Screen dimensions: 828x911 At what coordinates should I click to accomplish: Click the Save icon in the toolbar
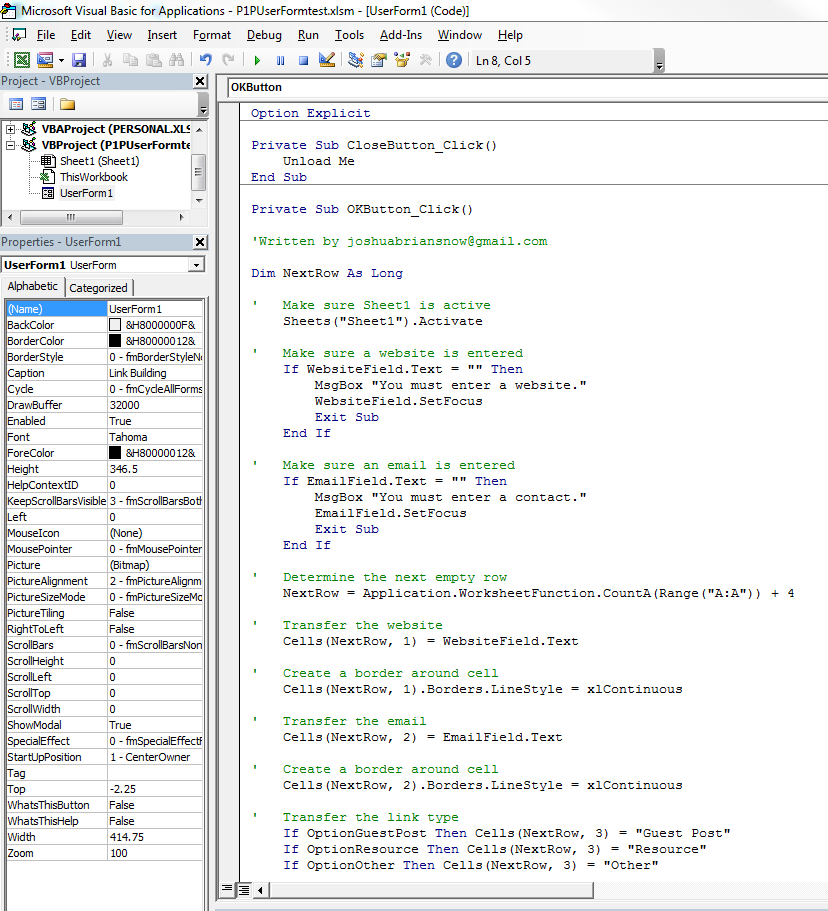[79, 60]
